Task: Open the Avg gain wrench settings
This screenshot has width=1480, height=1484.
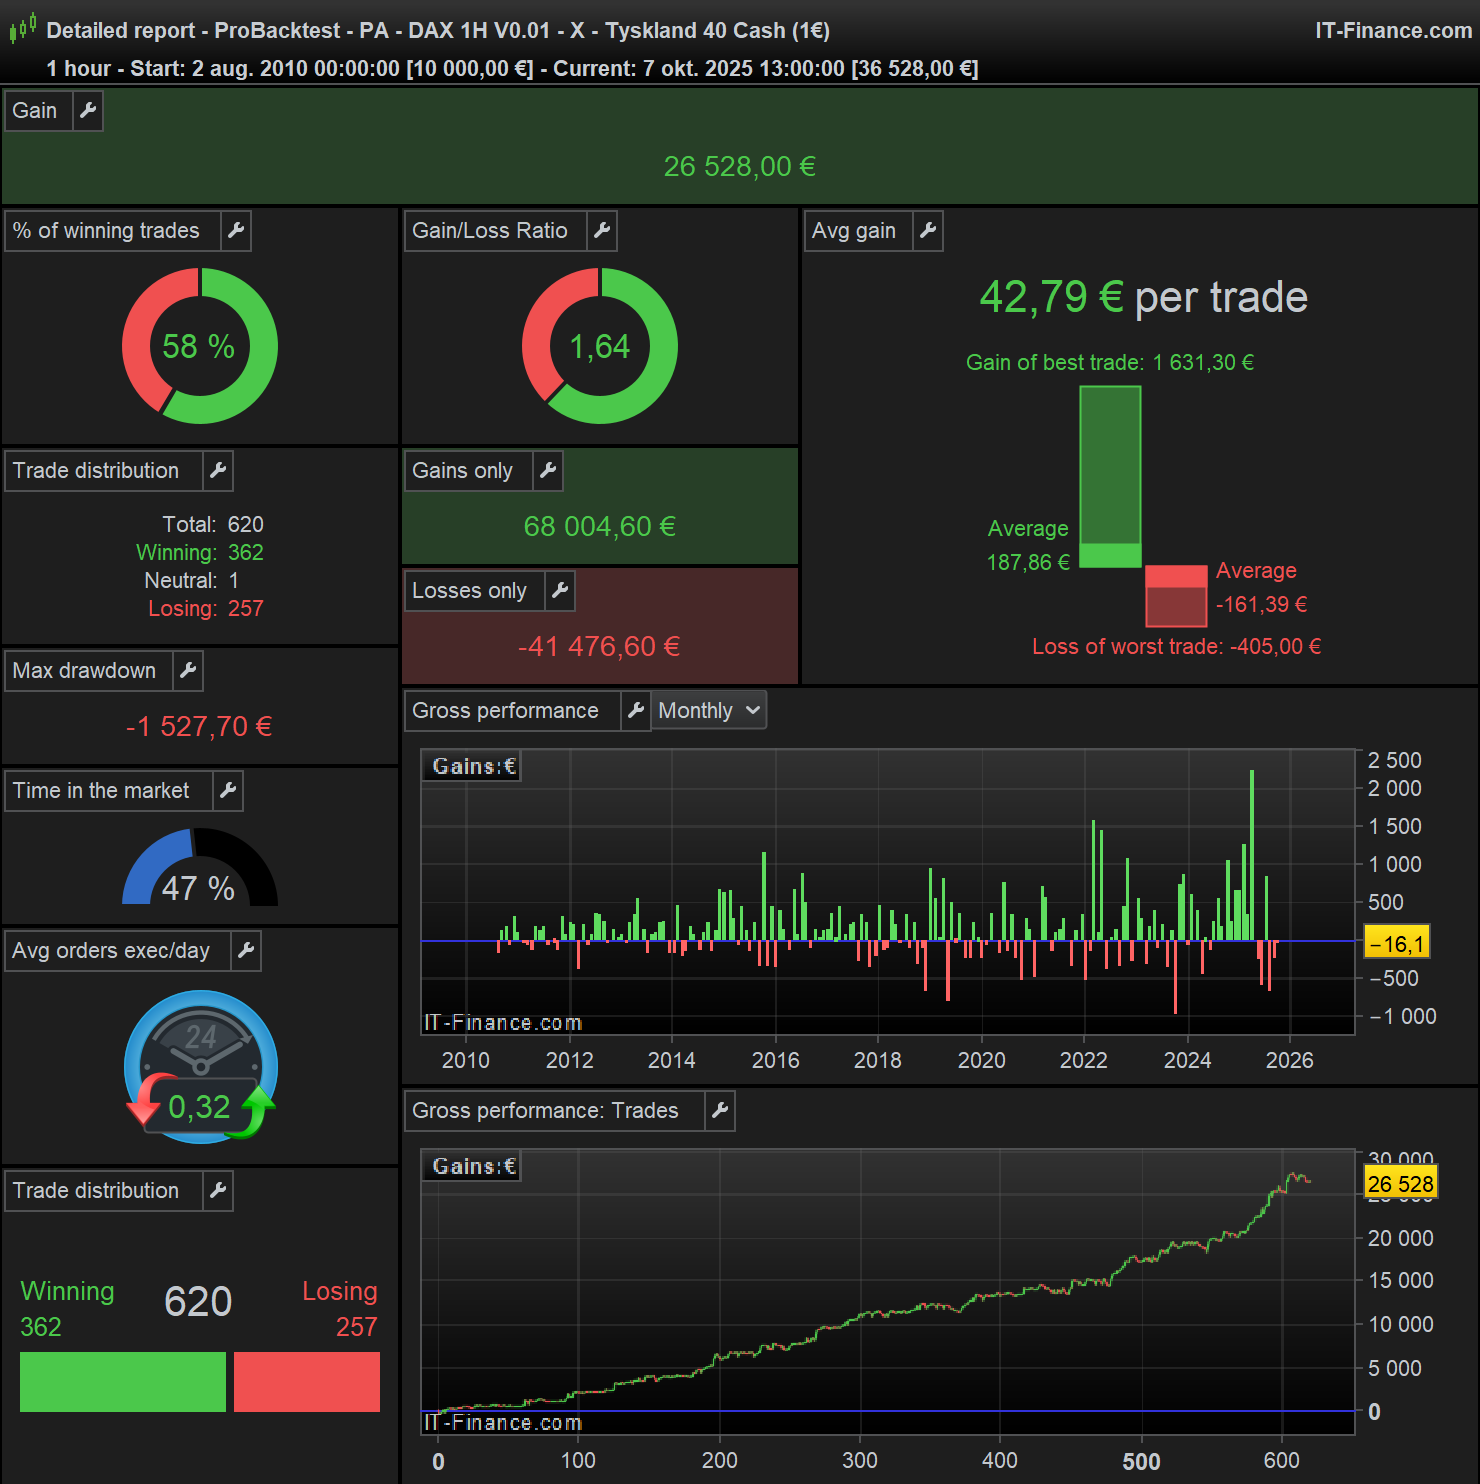Action: pos(928,231)
